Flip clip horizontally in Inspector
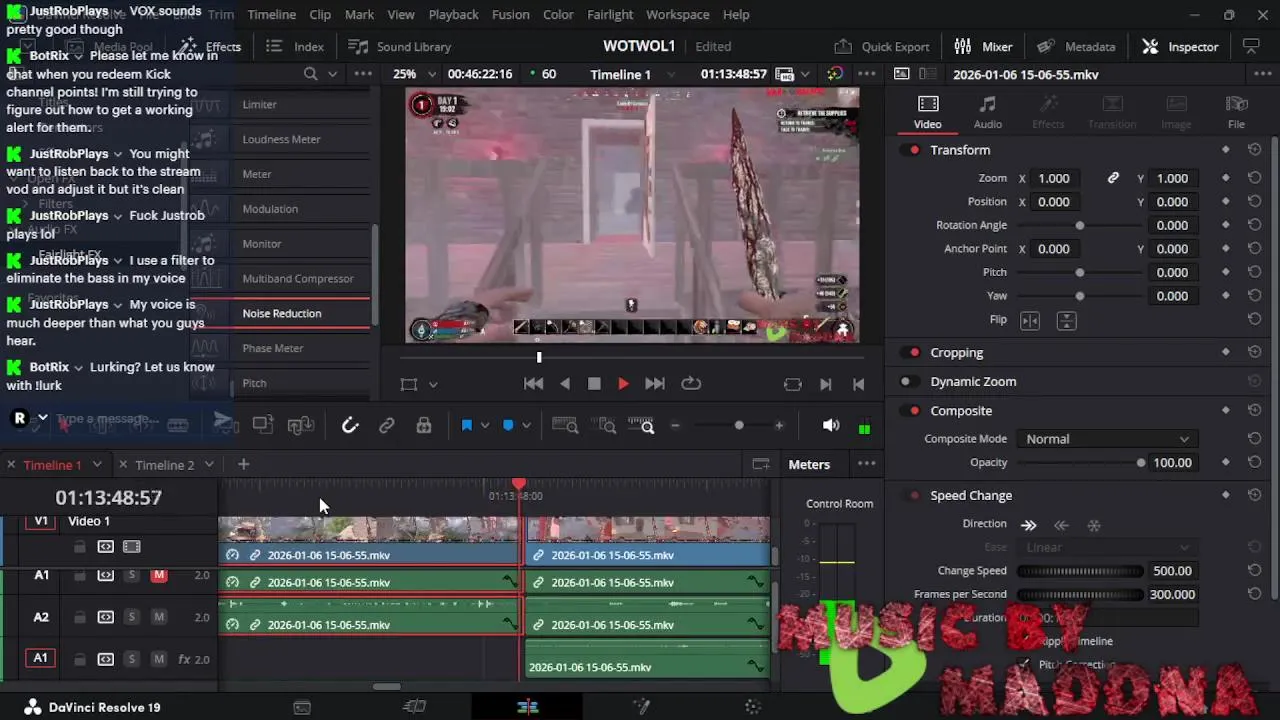This screenshot has width=1280, height=720. click(x=1030, y=320)
